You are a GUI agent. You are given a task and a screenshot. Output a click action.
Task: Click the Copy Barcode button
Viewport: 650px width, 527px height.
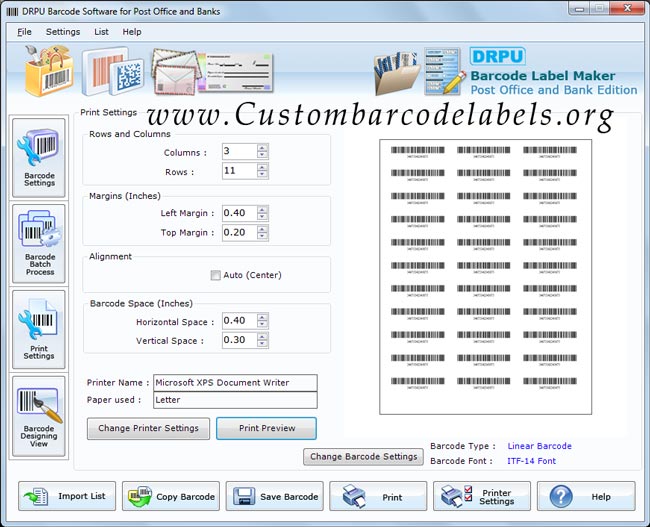click(171, 496)
